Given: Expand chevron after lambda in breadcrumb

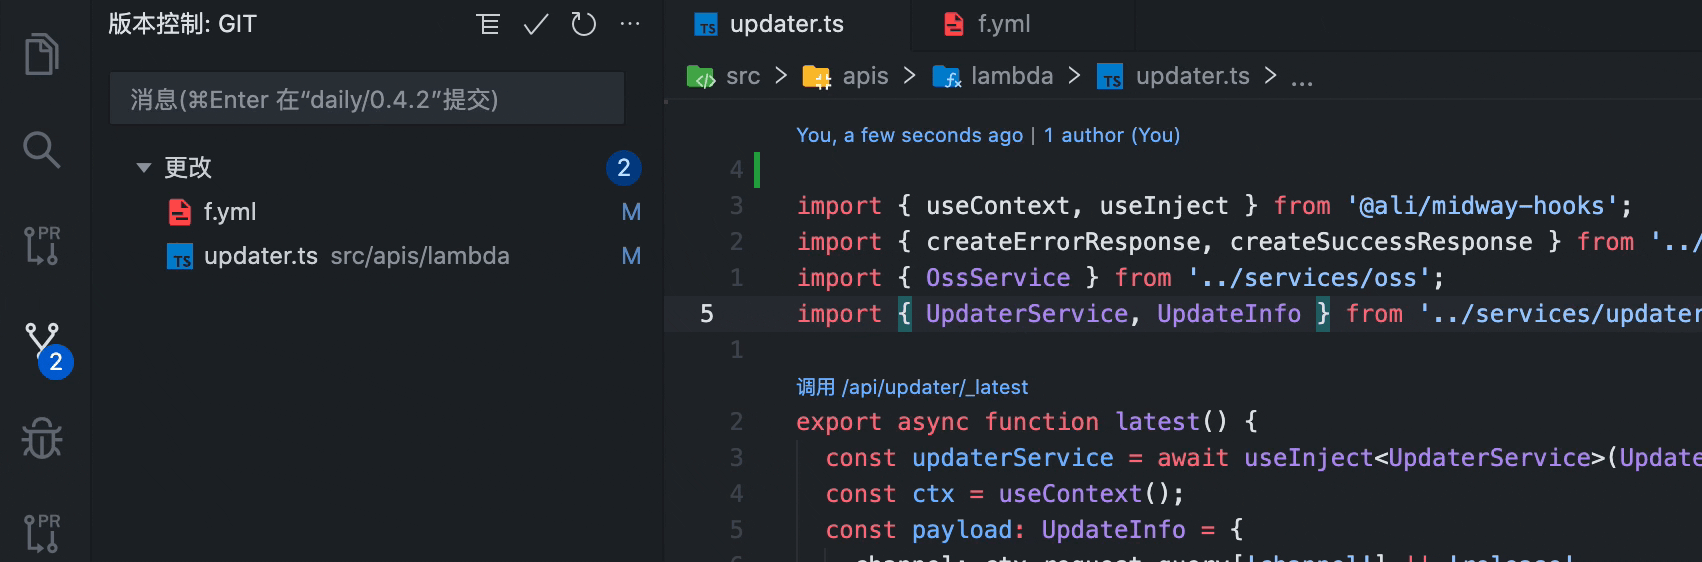Looking at the screenshot, I should (1074, 76).
